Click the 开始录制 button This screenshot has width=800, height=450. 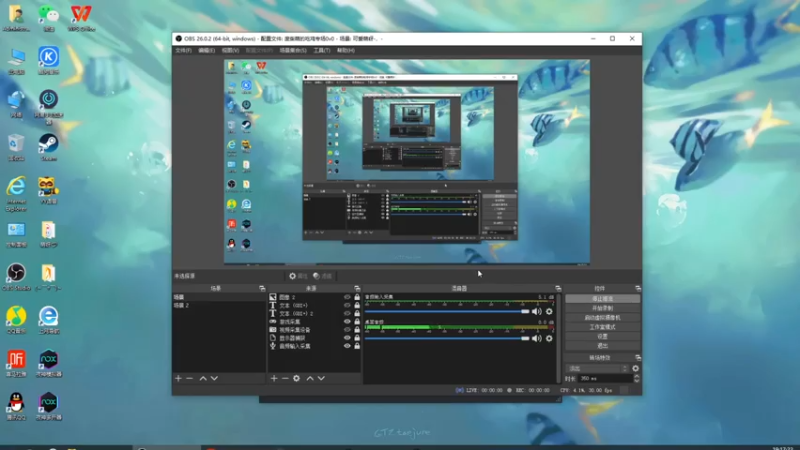[x=603, y=308]
